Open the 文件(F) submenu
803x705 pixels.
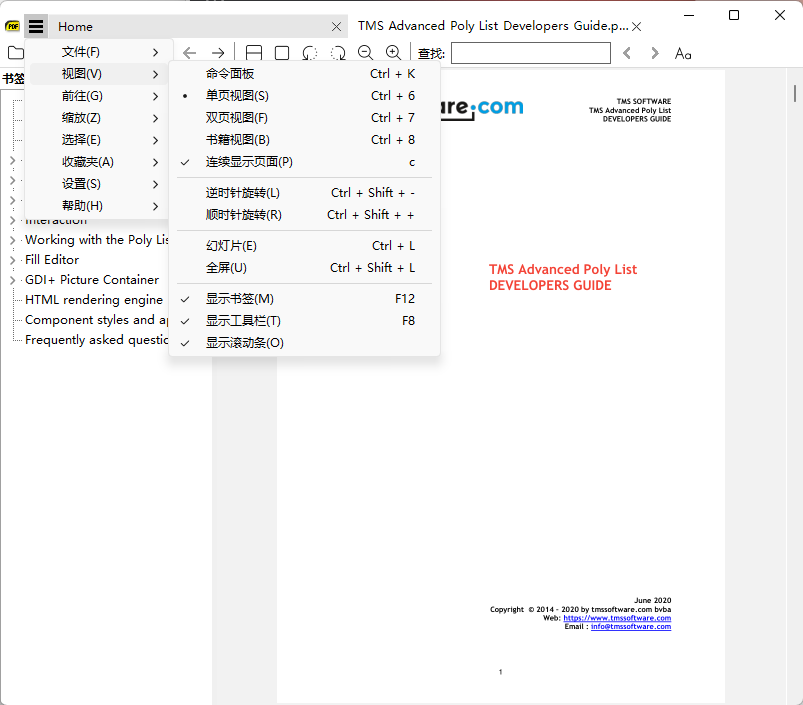(x=99, y=52)
